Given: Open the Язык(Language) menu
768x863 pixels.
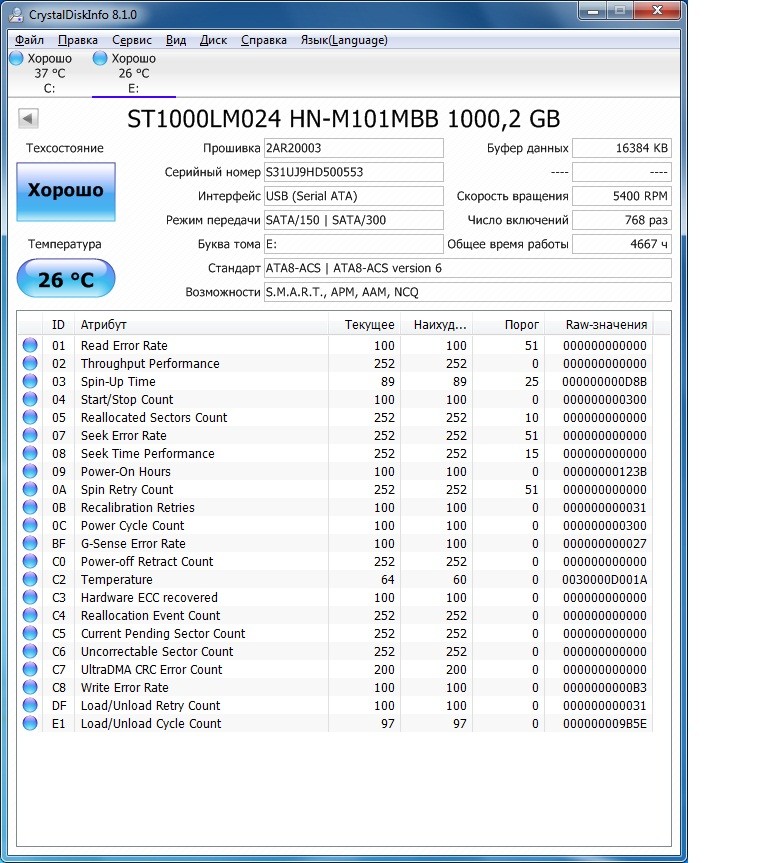Looking at the screenshot, I should (344, 40).
